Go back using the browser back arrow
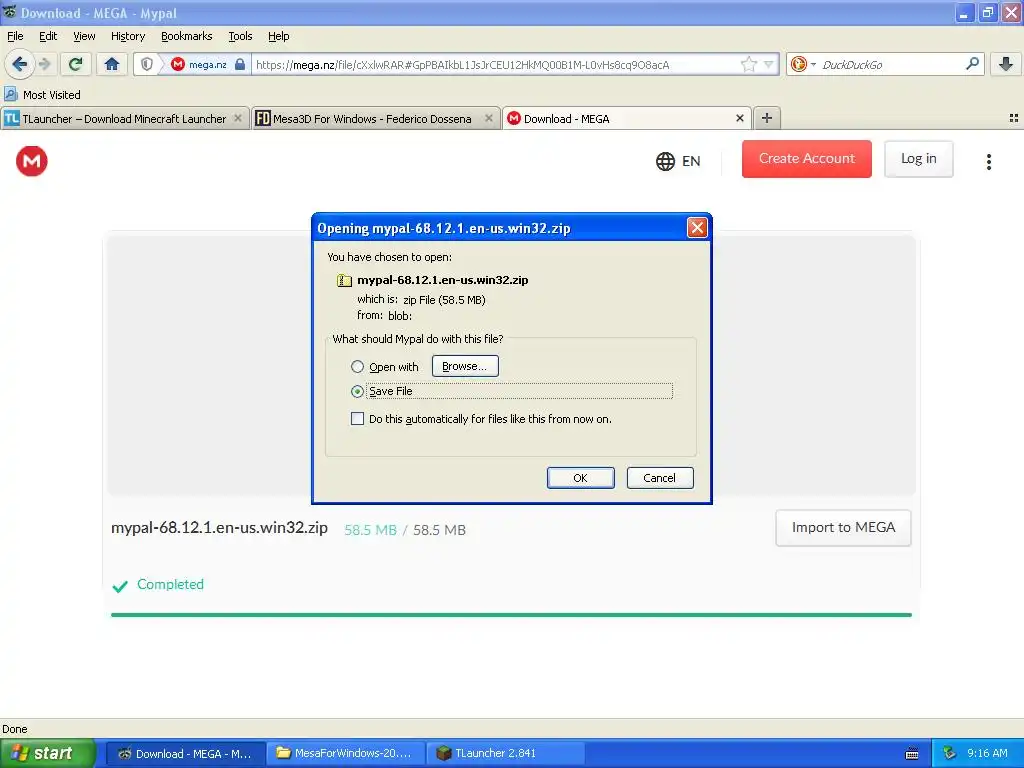1024x768 pixels. click(19, 64)
